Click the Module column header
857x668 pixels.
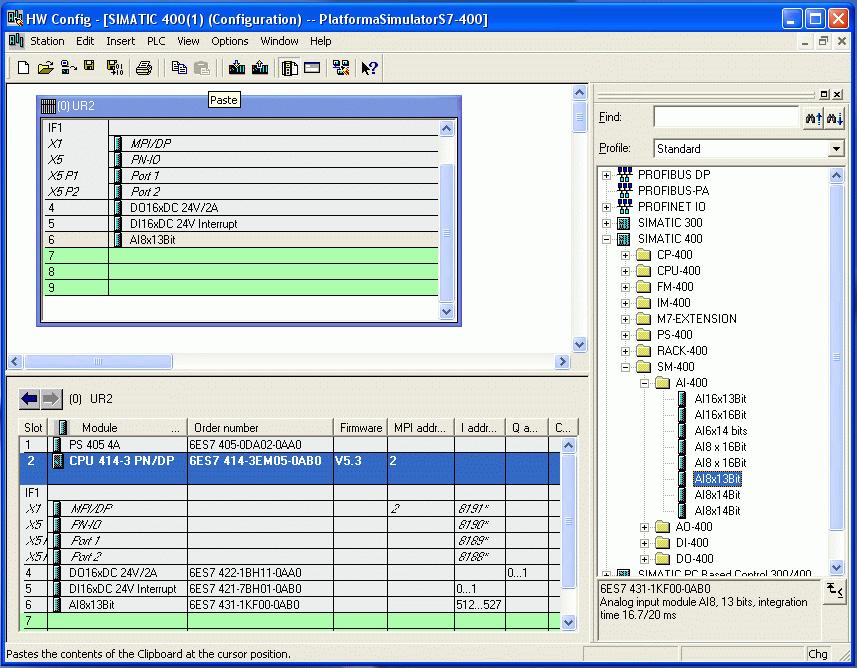[118, 427]
